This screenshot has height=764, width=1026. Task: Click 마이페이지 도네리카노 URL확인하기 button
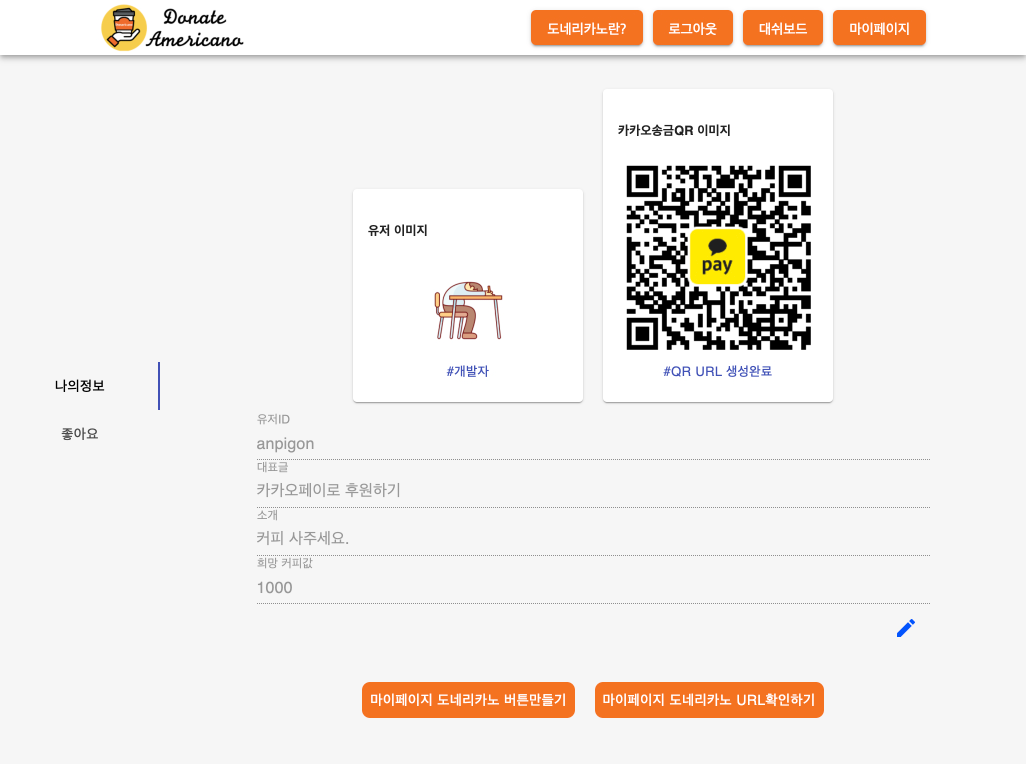[x=709, y=700]
